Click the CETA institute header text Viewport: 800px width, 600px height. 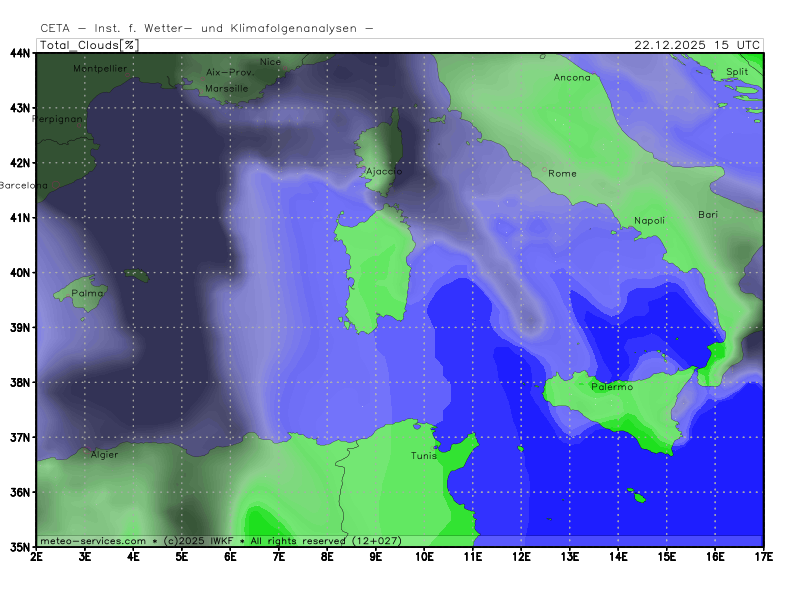point(207,28)
